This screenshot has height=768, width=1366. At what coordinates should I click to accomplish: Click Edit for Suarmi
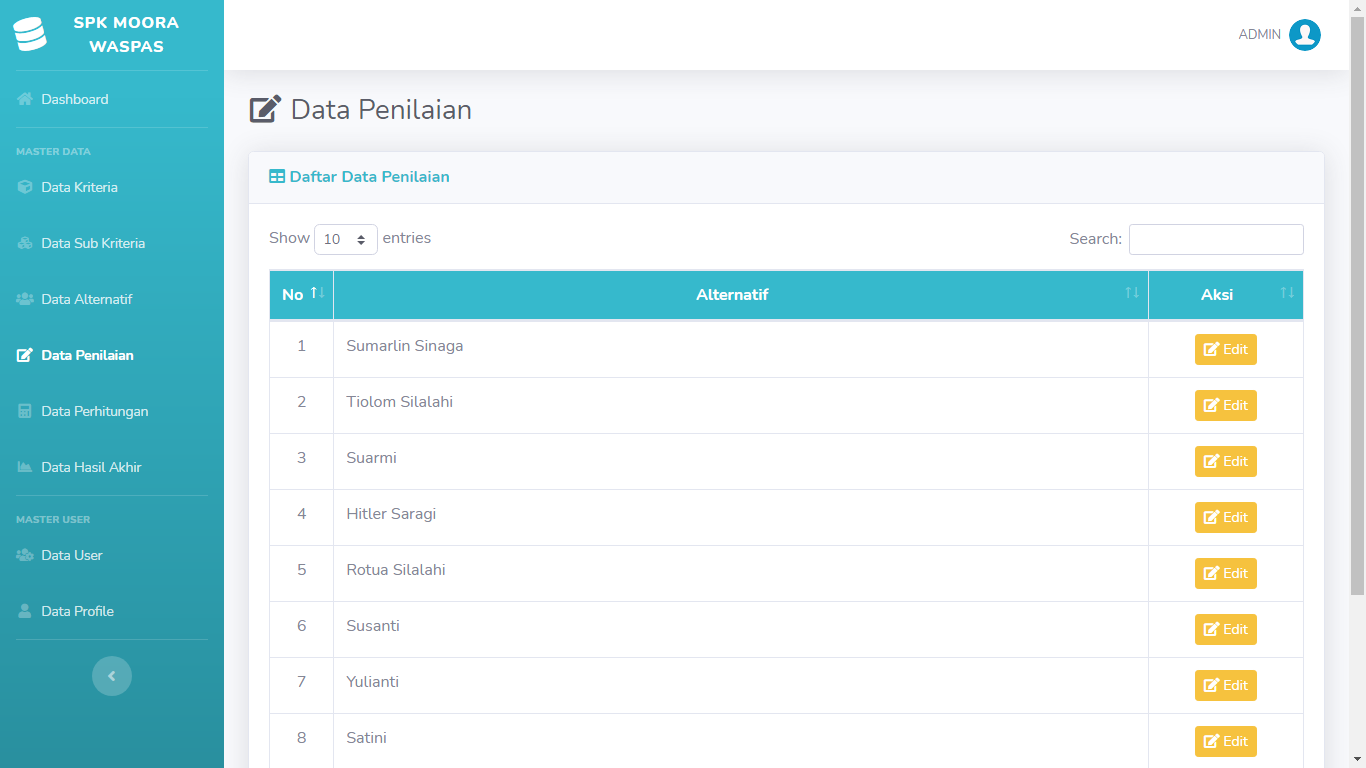pyautogui.click(x=1225, y=461)
